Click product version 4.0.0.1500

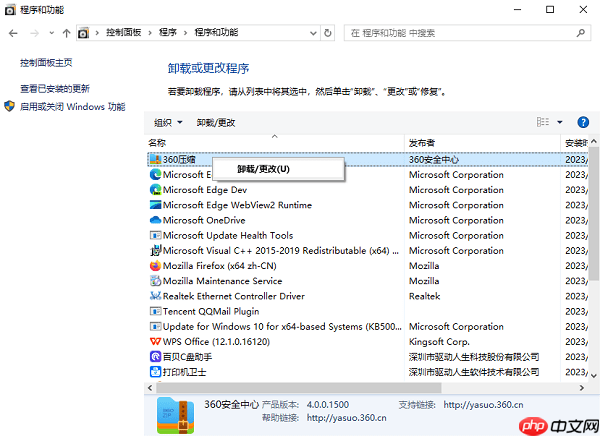pos(328,405)
